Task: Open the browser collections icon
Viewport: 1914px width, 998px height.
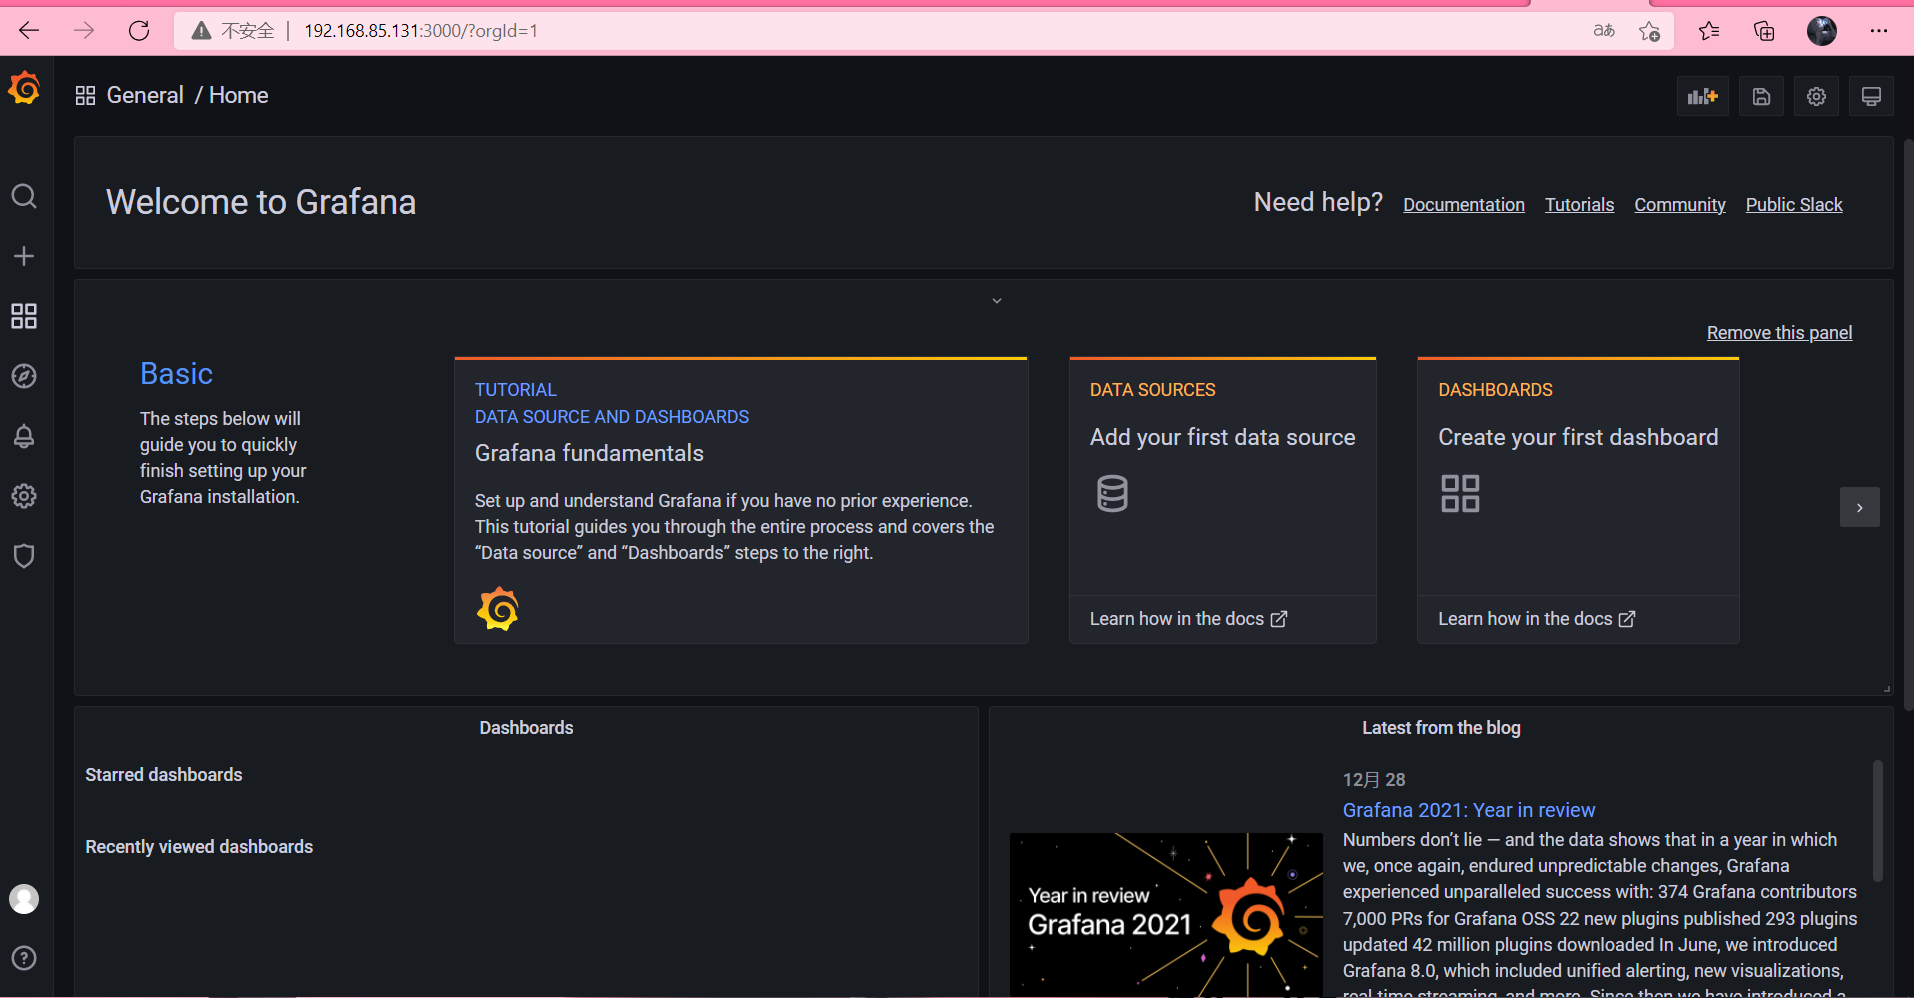Action: pos(1764,31)
